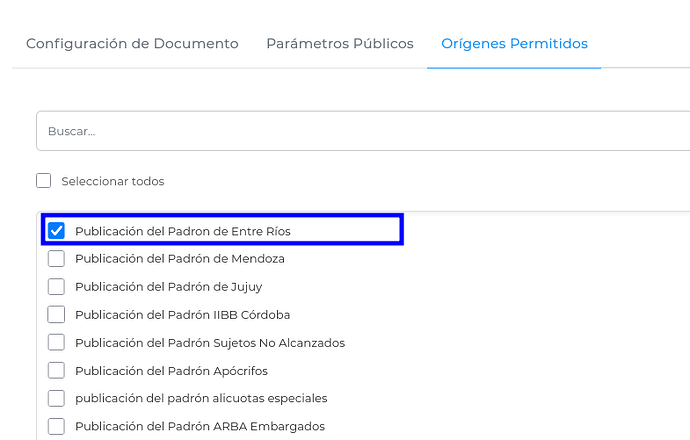The height and width of the screenshot is (440, 690).
Task: Switch to the Parámetros Públicos tab
Action: pyautogui.click(x=340, y=44)
